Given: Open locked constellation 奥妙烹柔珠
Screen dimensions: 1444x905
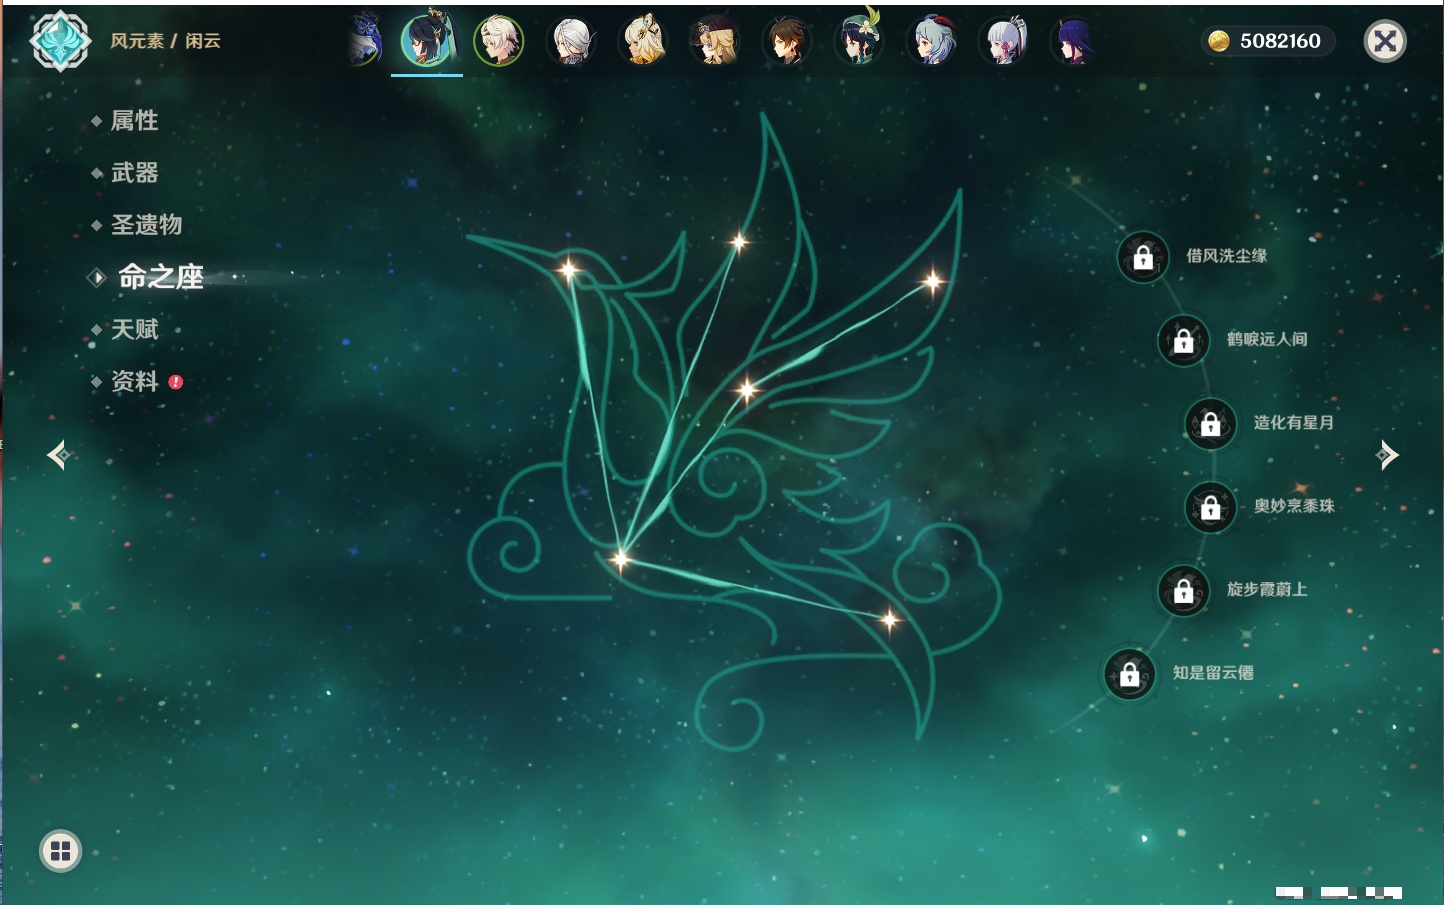Looking at the screenshot, I should (x=1211, y=507).
